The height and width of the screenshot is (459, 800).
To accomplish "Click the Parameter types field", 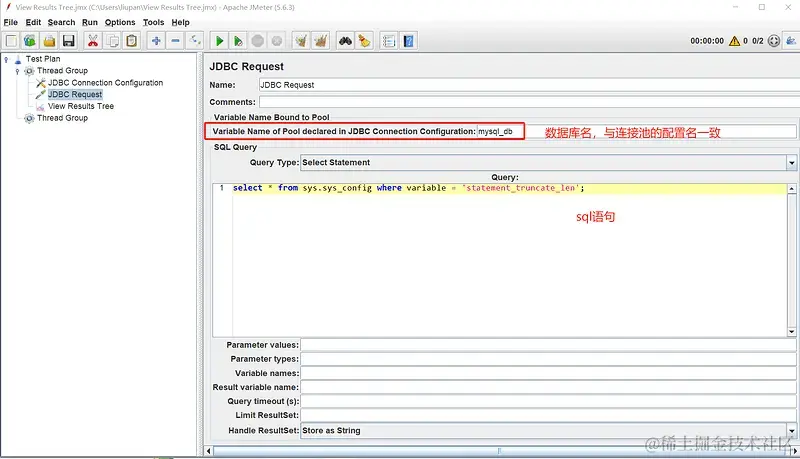I will coord(548,359).
